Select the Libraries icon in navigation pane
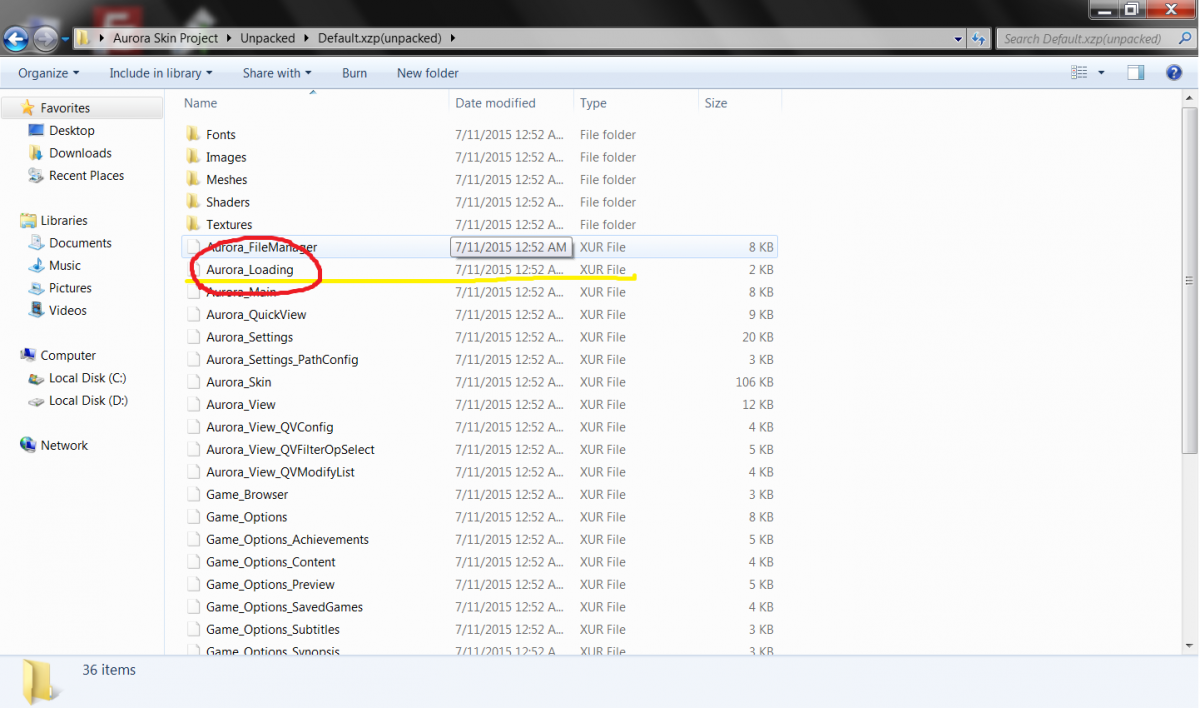The width and height of the screenshot is (1200, 708). (27, 221)
